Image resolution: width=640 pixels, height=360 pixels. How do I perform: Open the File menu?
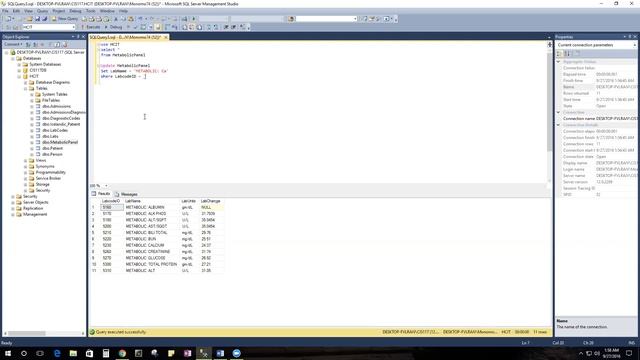pos(5,11)
